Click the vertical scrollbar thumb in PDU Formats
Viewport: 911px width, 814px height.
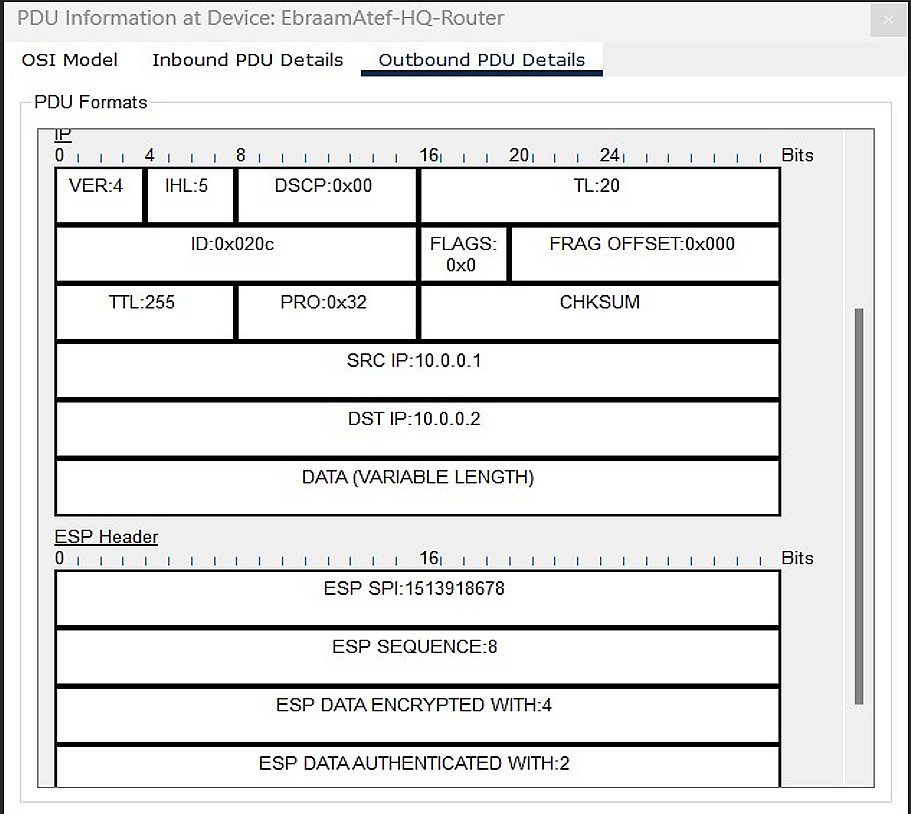[x=859, y=506]
